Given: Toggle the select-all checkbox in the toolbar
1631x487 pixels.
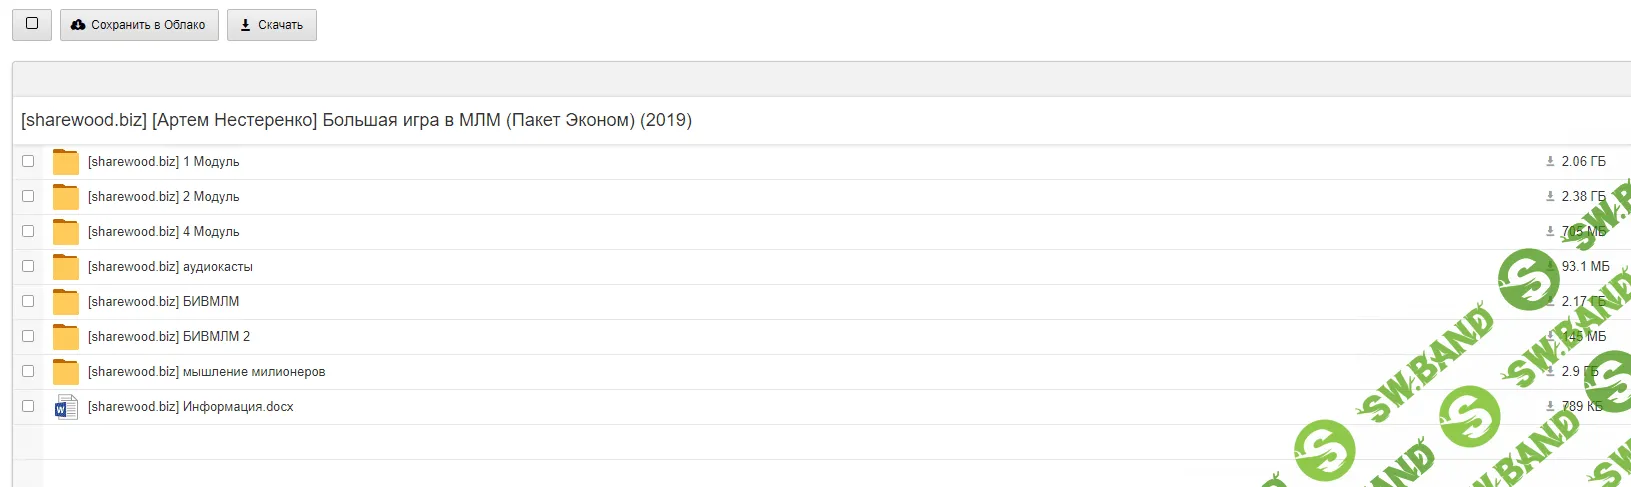Looking at the screenshot, I should (x=32, y=24).
